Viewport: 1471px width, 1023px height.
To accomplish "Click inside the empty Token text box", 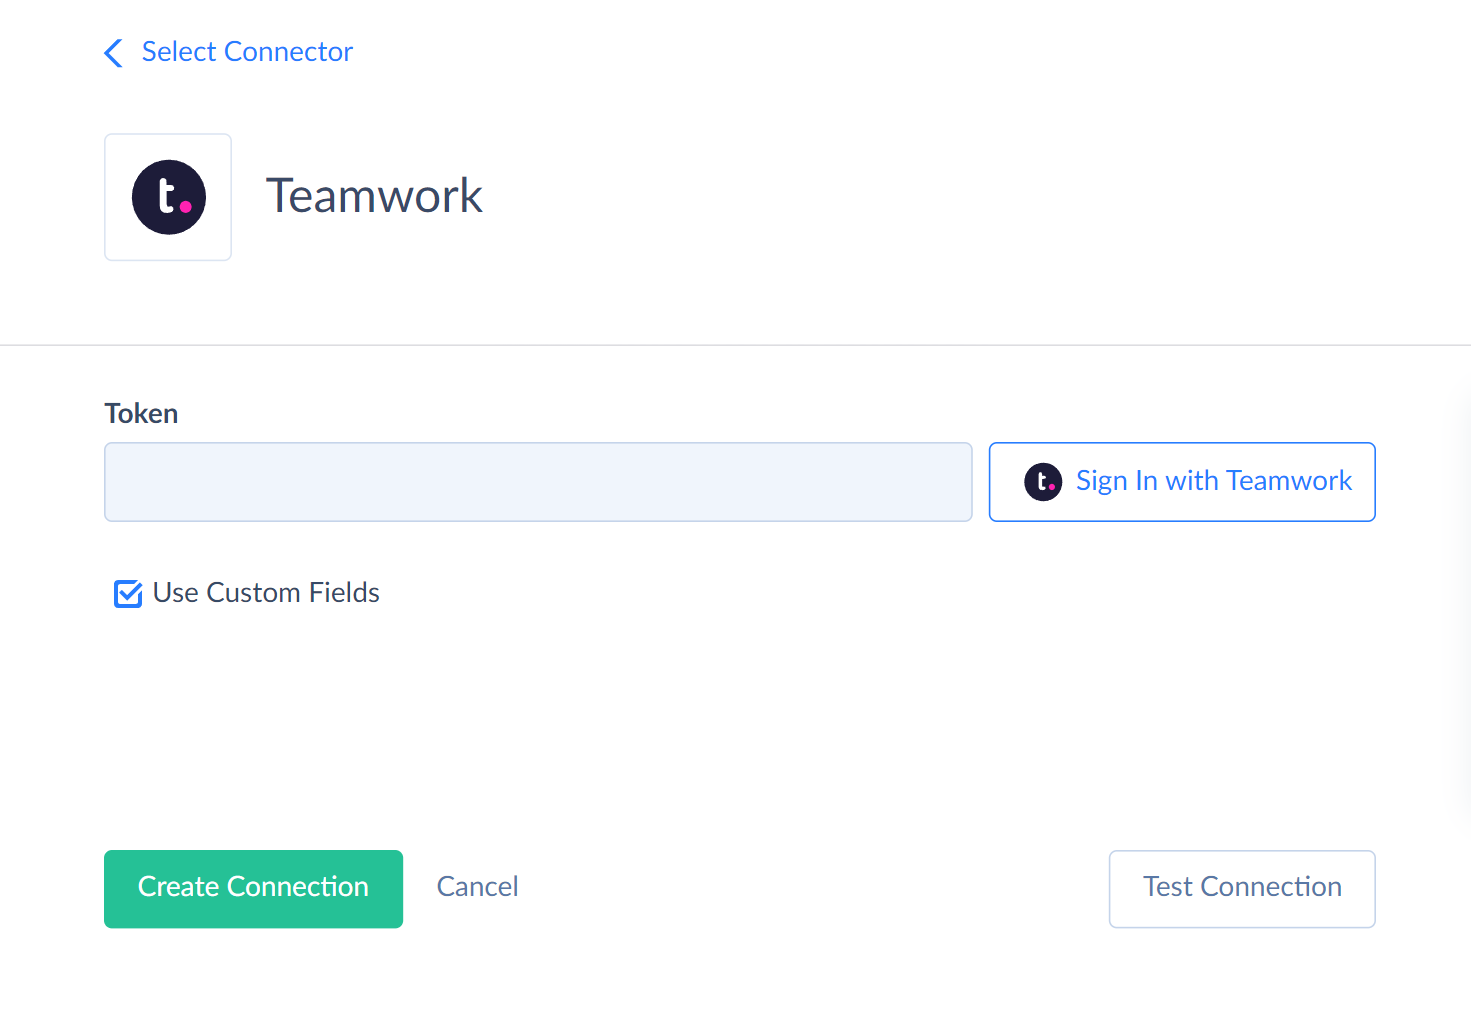I will tap(538, 482).
